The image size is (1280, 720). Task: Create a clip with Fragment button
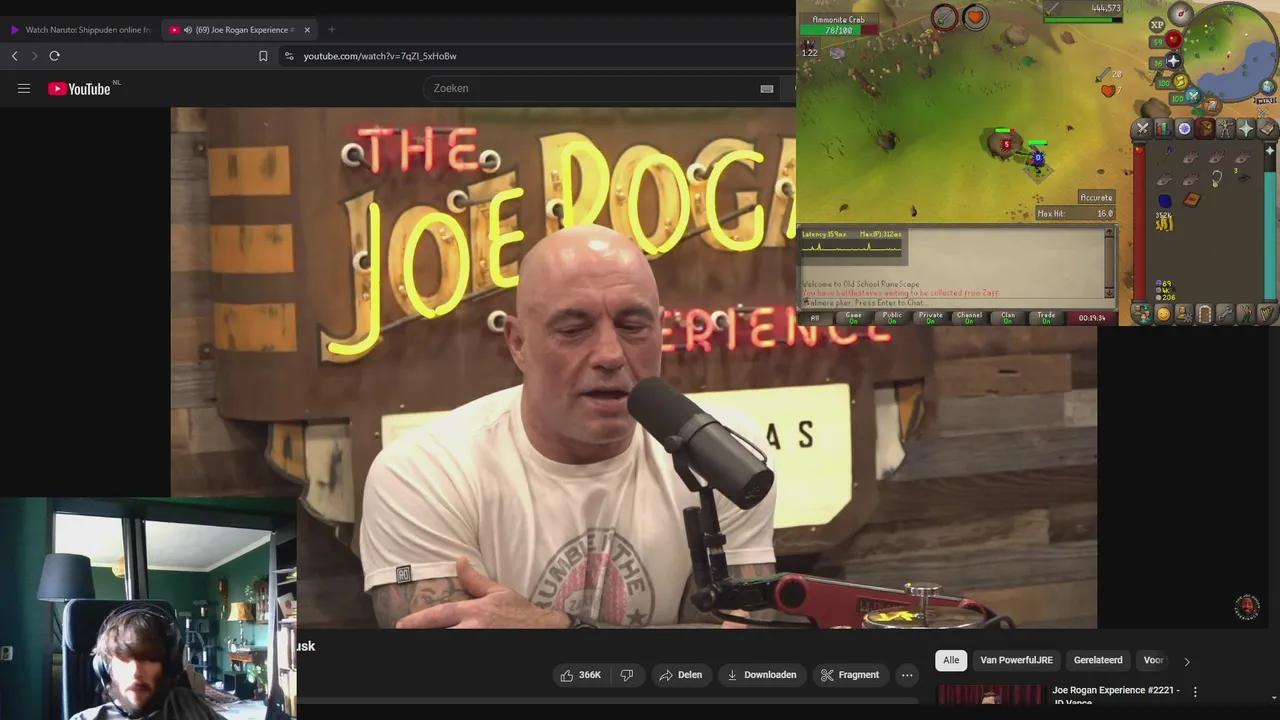(850, 675)
